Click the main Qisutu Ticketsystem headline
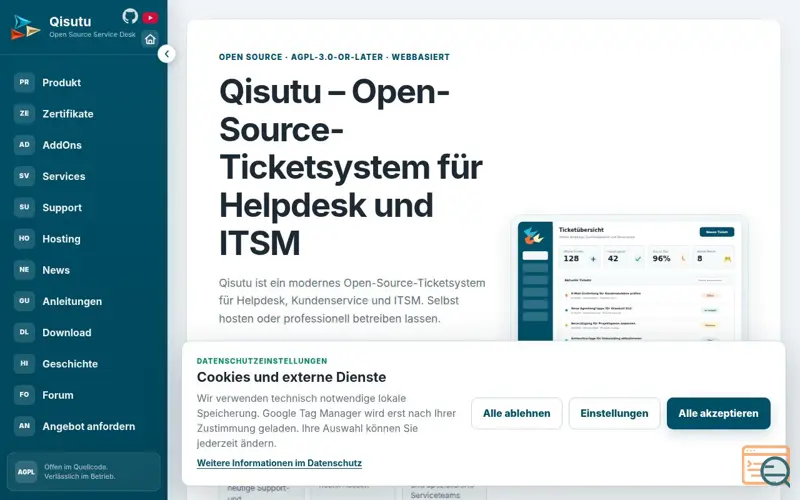The width and height of the screenshot is (800, 500). (x=351, y=167)
